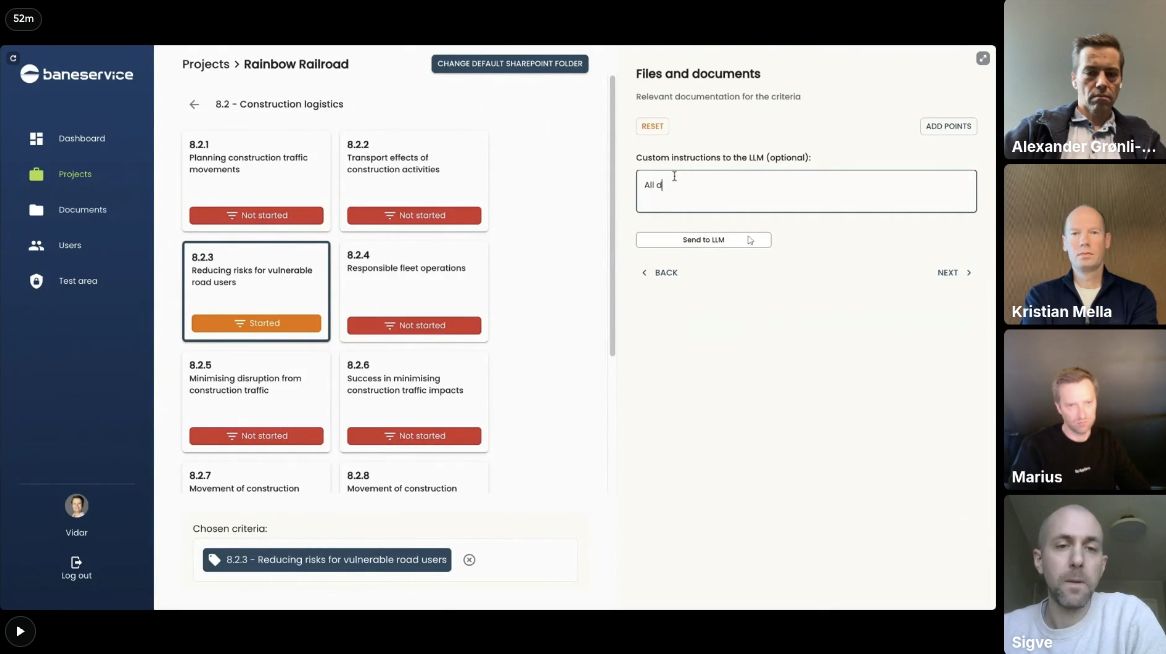Image resolution: width=1166 pixels, height=654 pixels.
Task: Click the Log out icon
Action: point(76,562)
